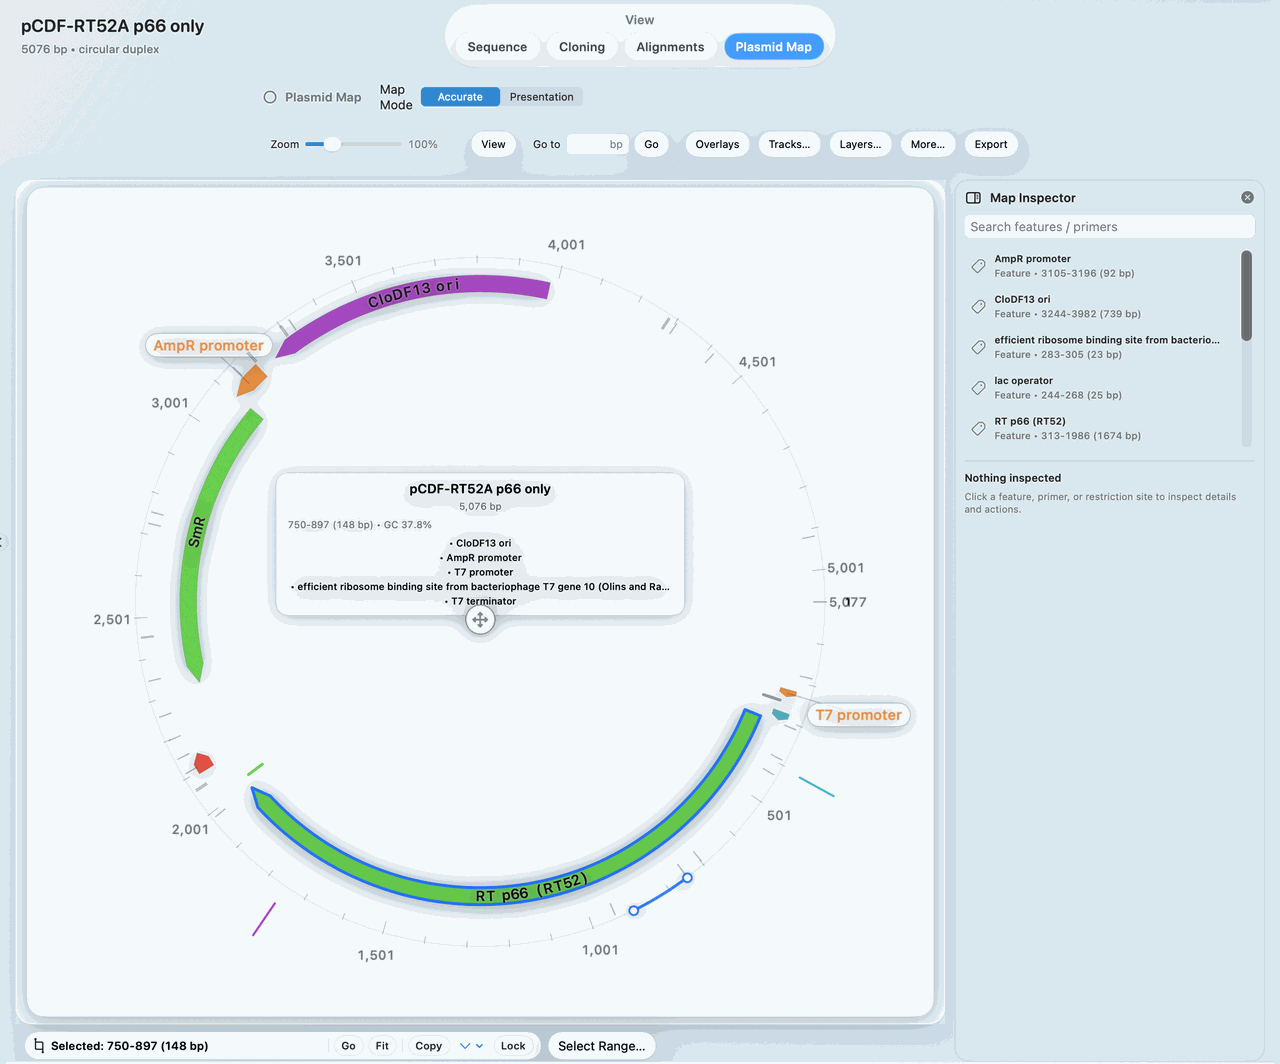This screenshot has width=1280, height=1064.
Task: Click Copy in the selection bar
Action: point(428,1046)
